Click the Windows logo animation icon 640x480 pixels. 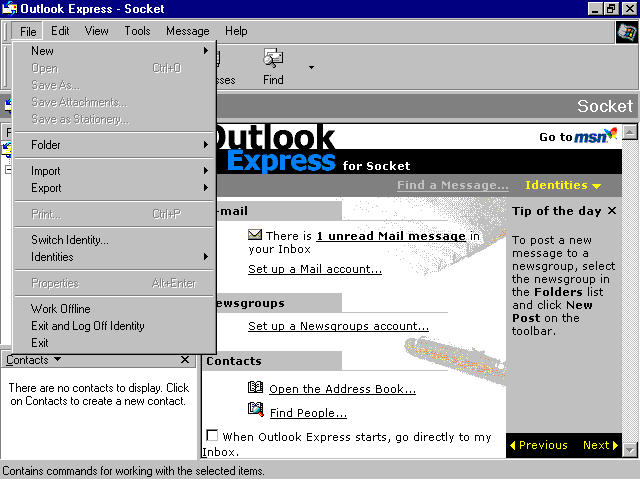(x=627, y=32)
